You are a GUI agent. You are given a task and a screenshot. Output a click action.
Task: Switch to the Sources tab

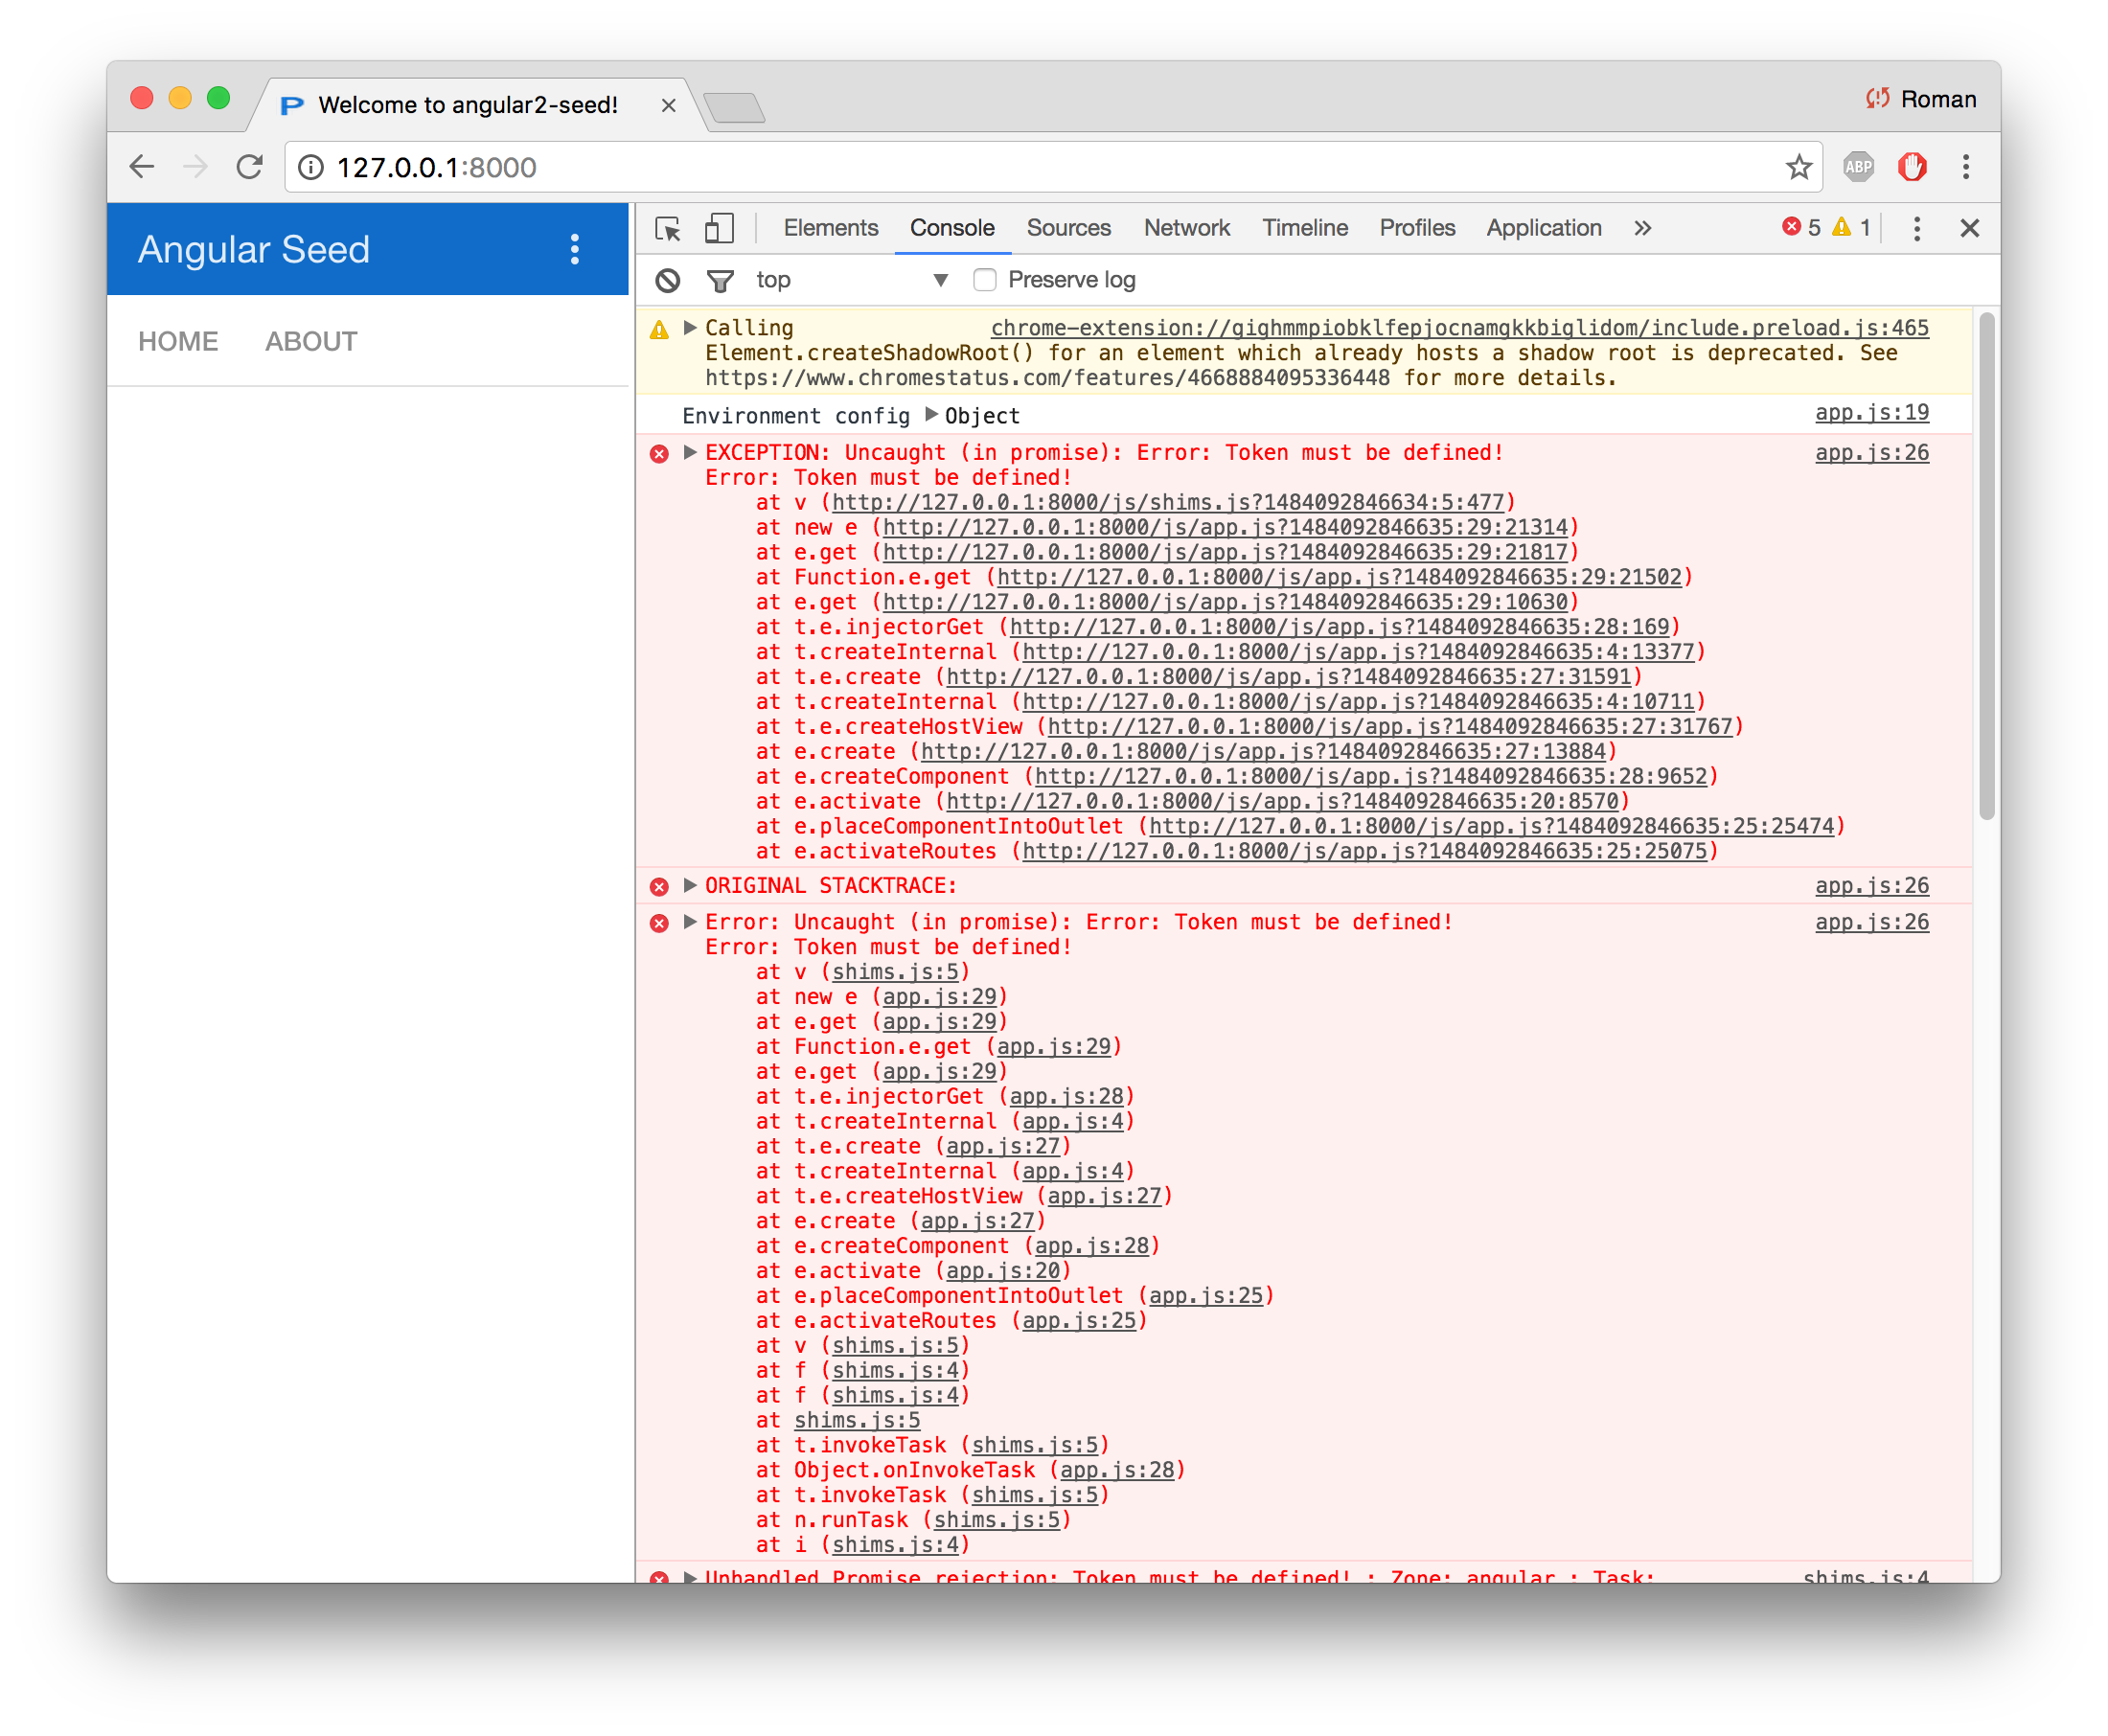[x=1068, y=228]
